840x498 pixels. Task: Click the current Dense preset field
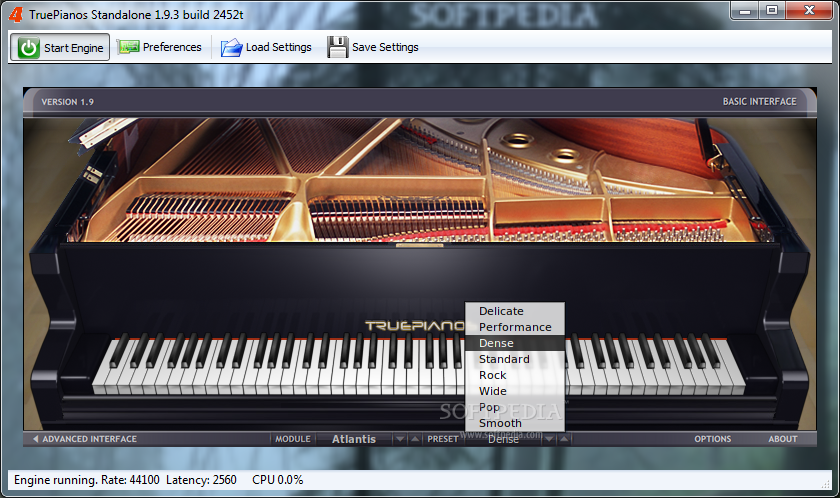click(x=503, y=439)
